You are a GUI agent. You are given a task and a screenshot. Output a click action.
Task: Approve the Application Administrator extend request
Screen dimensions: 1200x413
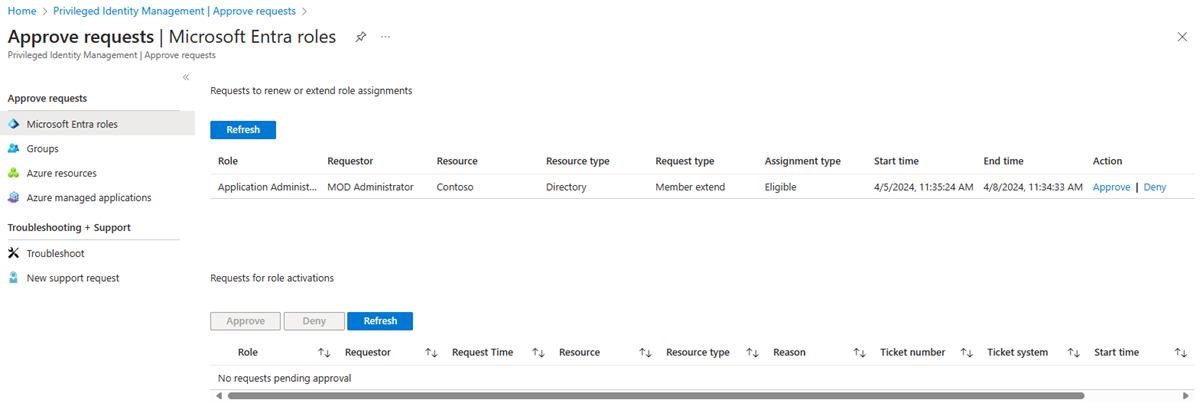(x=1111, y=187)
